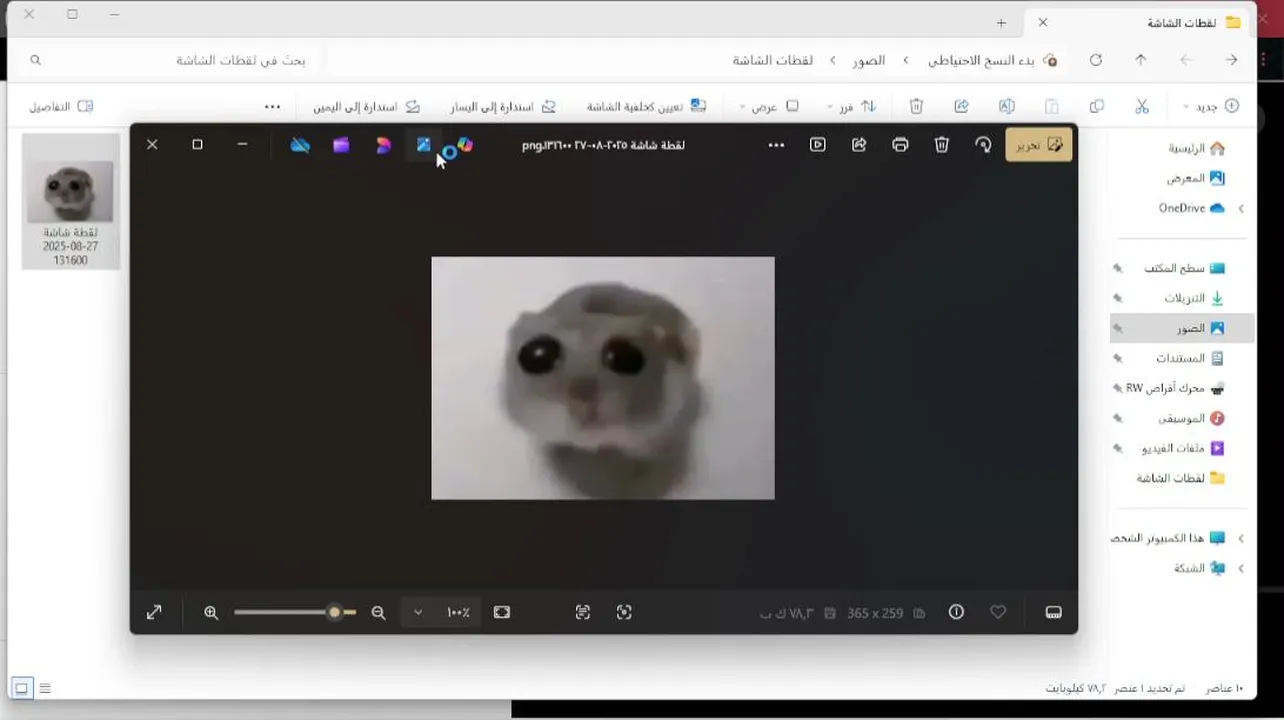Click Rotate left (استدارة إلى اليسار)
Image resolution: width=1284 pixels, height=720 pixels.
point(503,106)
